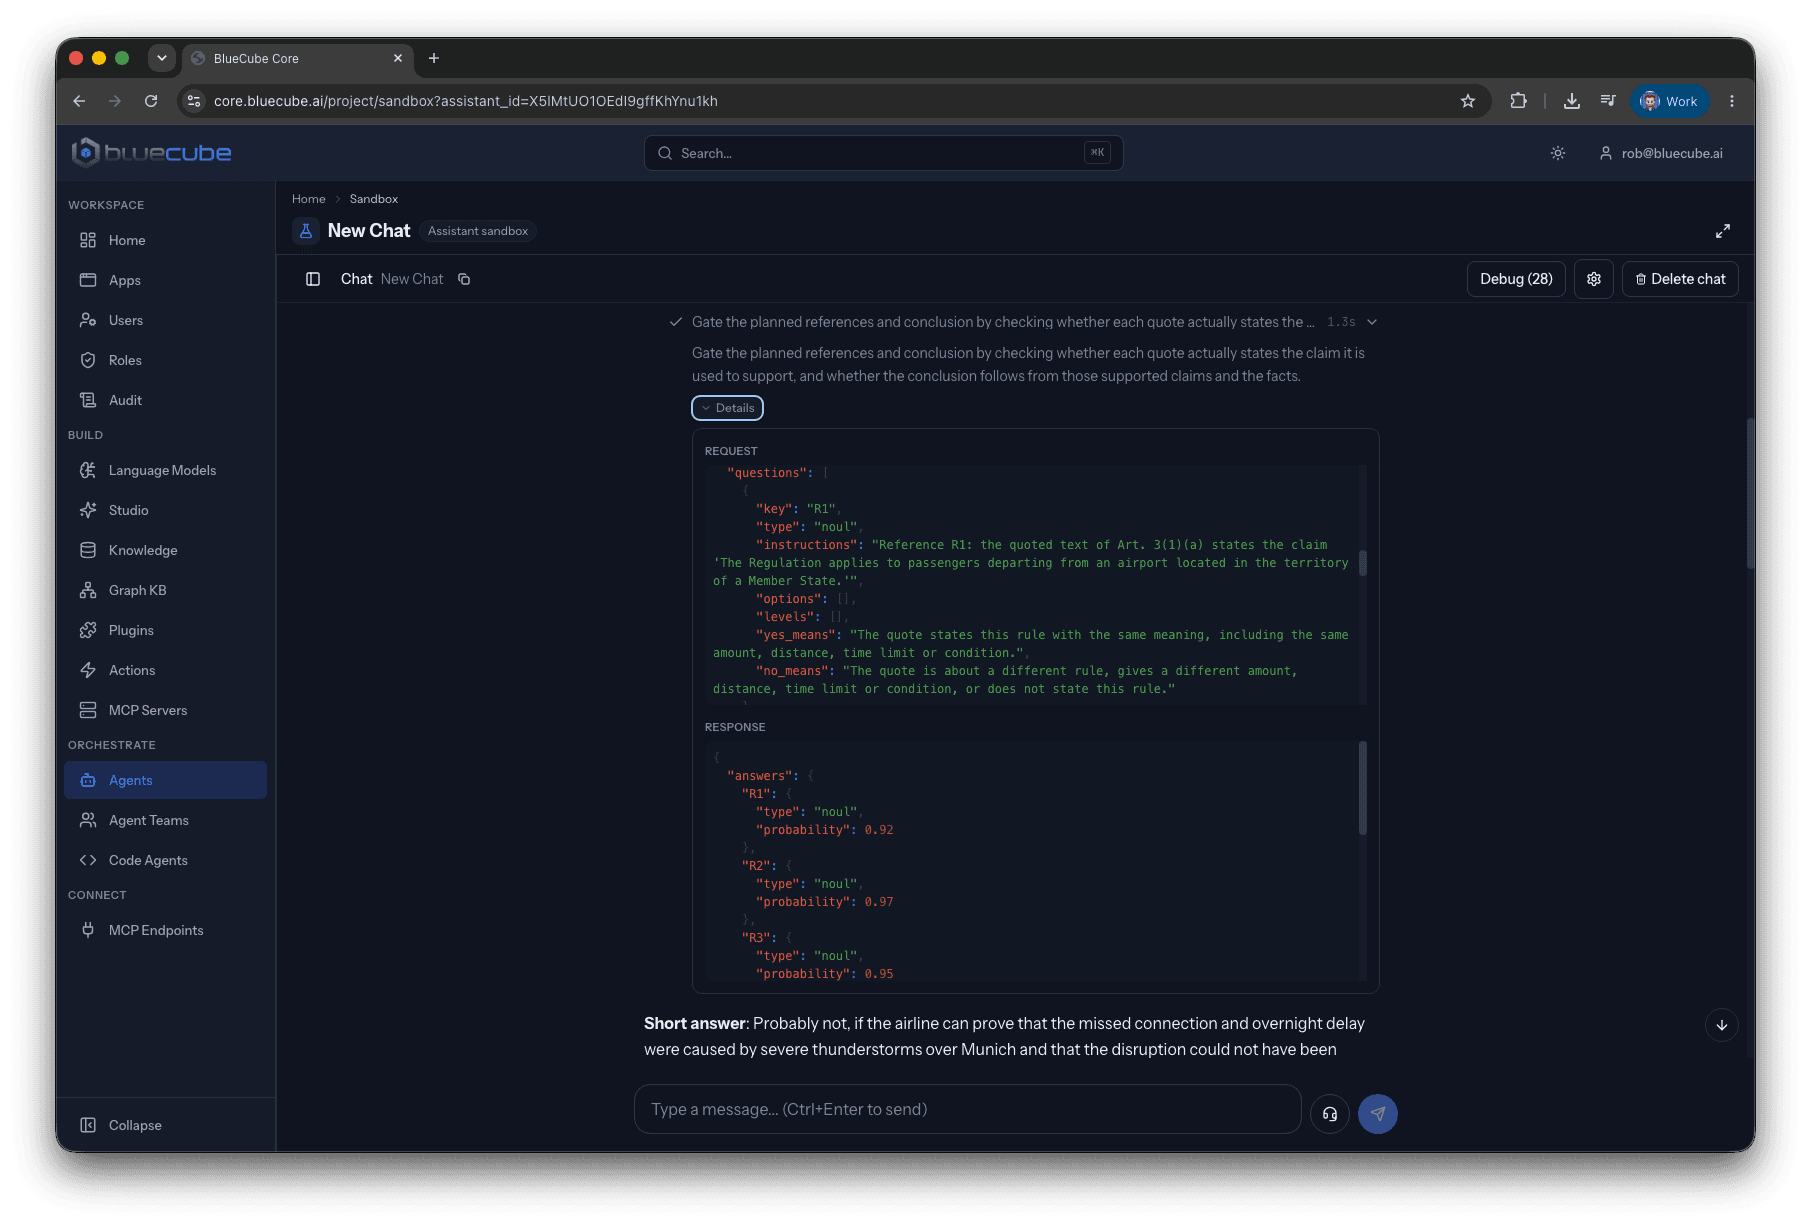This screenshot has width=1811, height=1226.
Task: Click the flask icon beside New Chat
Action: click(x=306, y=231)
